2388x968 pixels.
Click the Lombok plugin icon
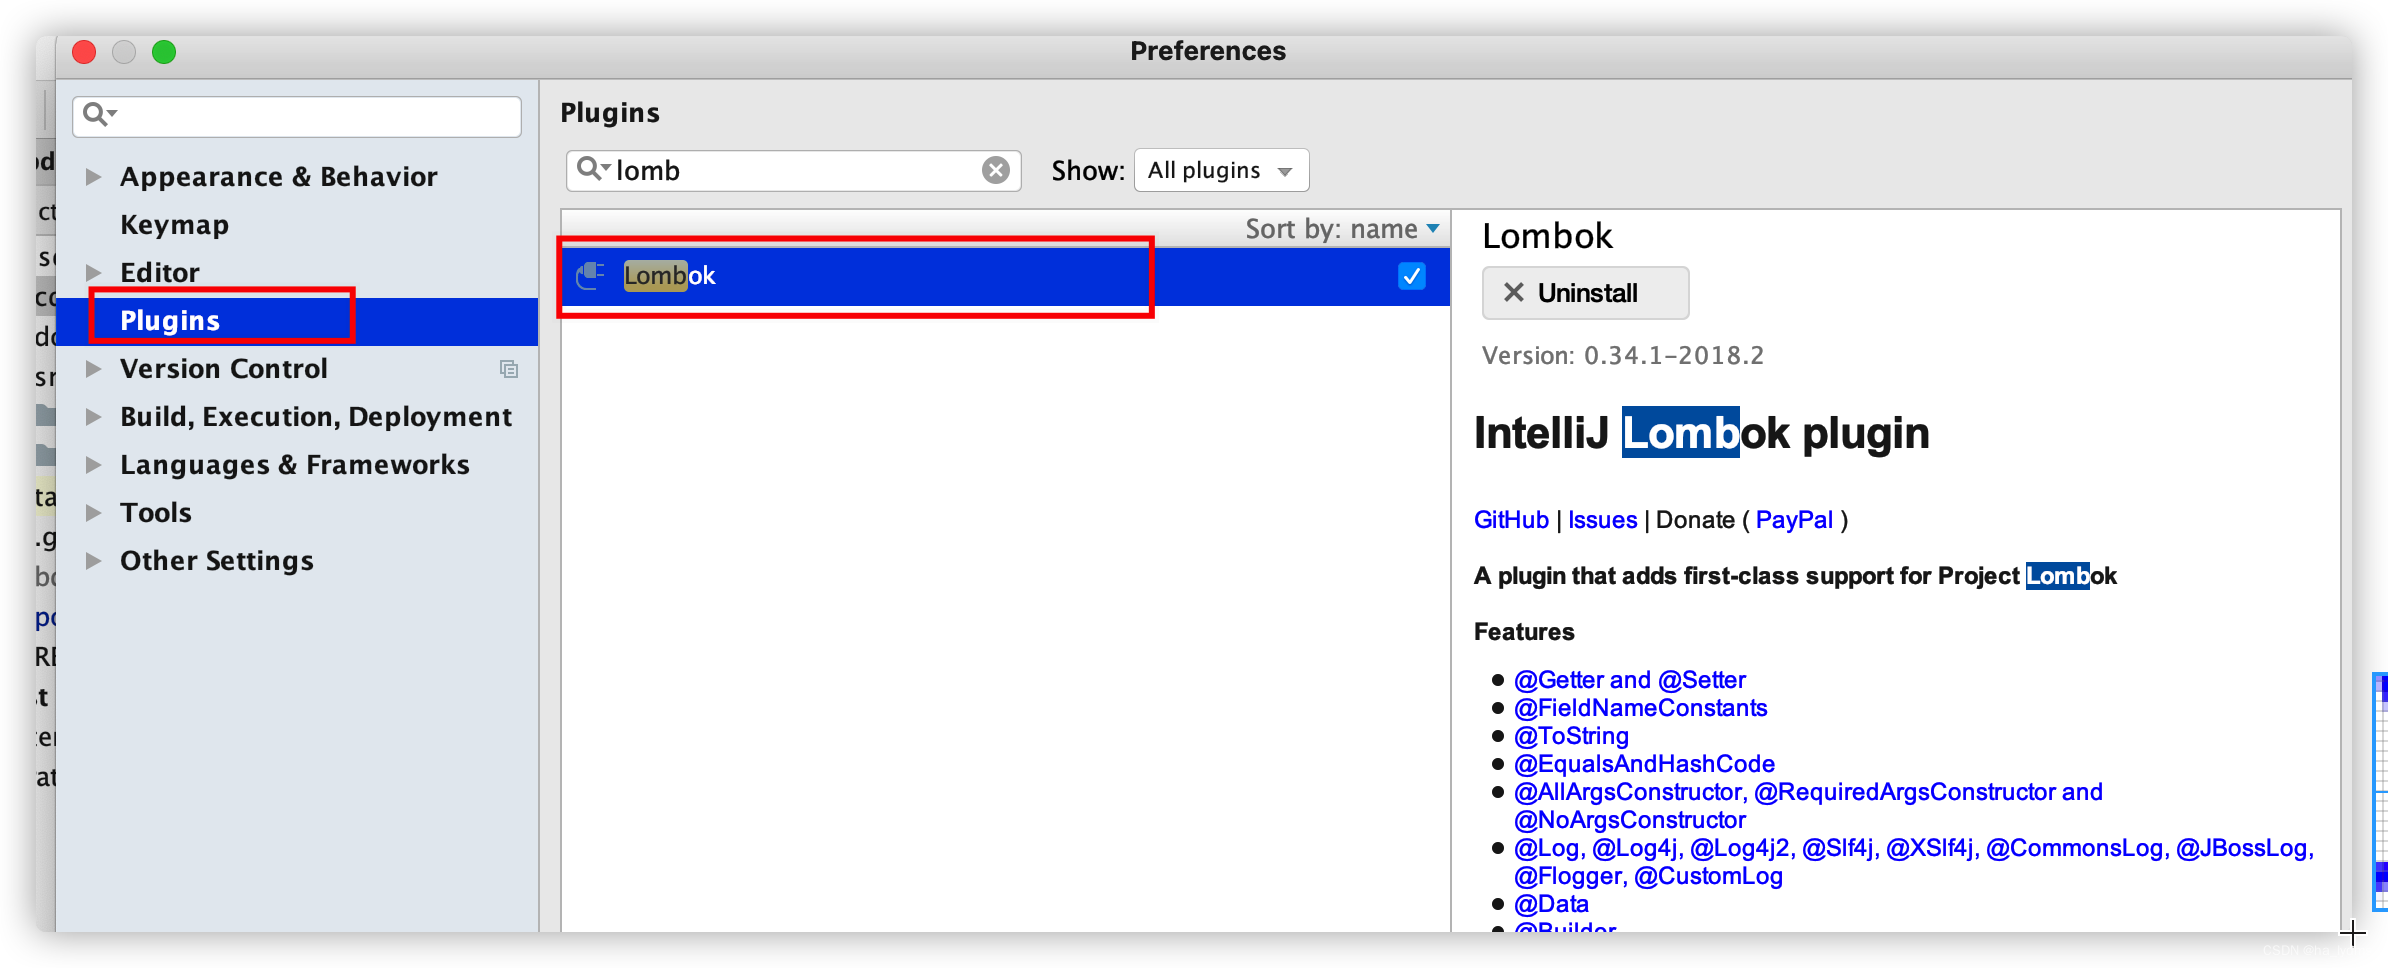point(591,275)
